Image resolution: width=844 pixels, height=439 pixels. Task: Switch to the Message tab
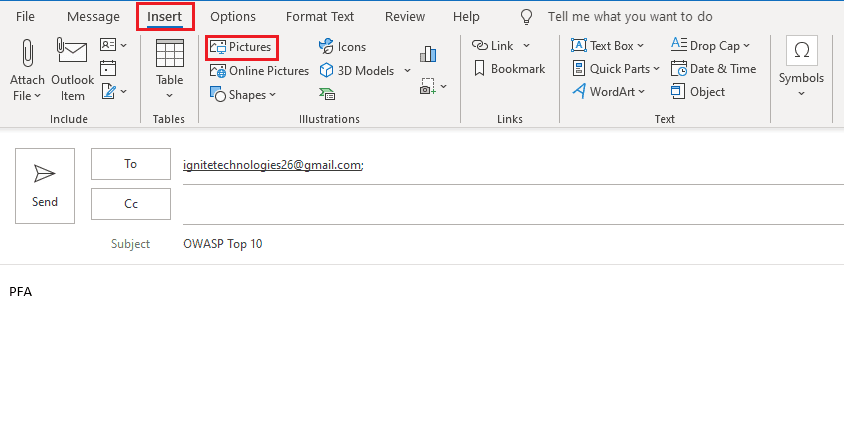(93, 17)
